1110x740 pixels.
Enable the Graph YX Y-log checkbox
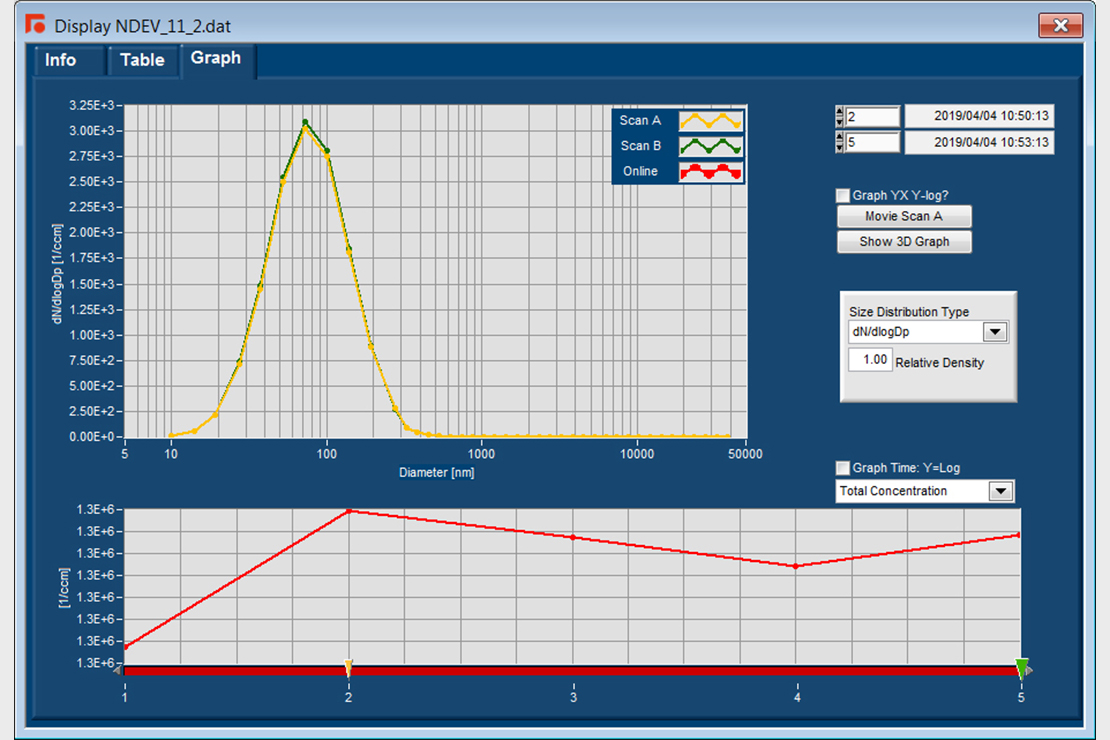[843, 196]
